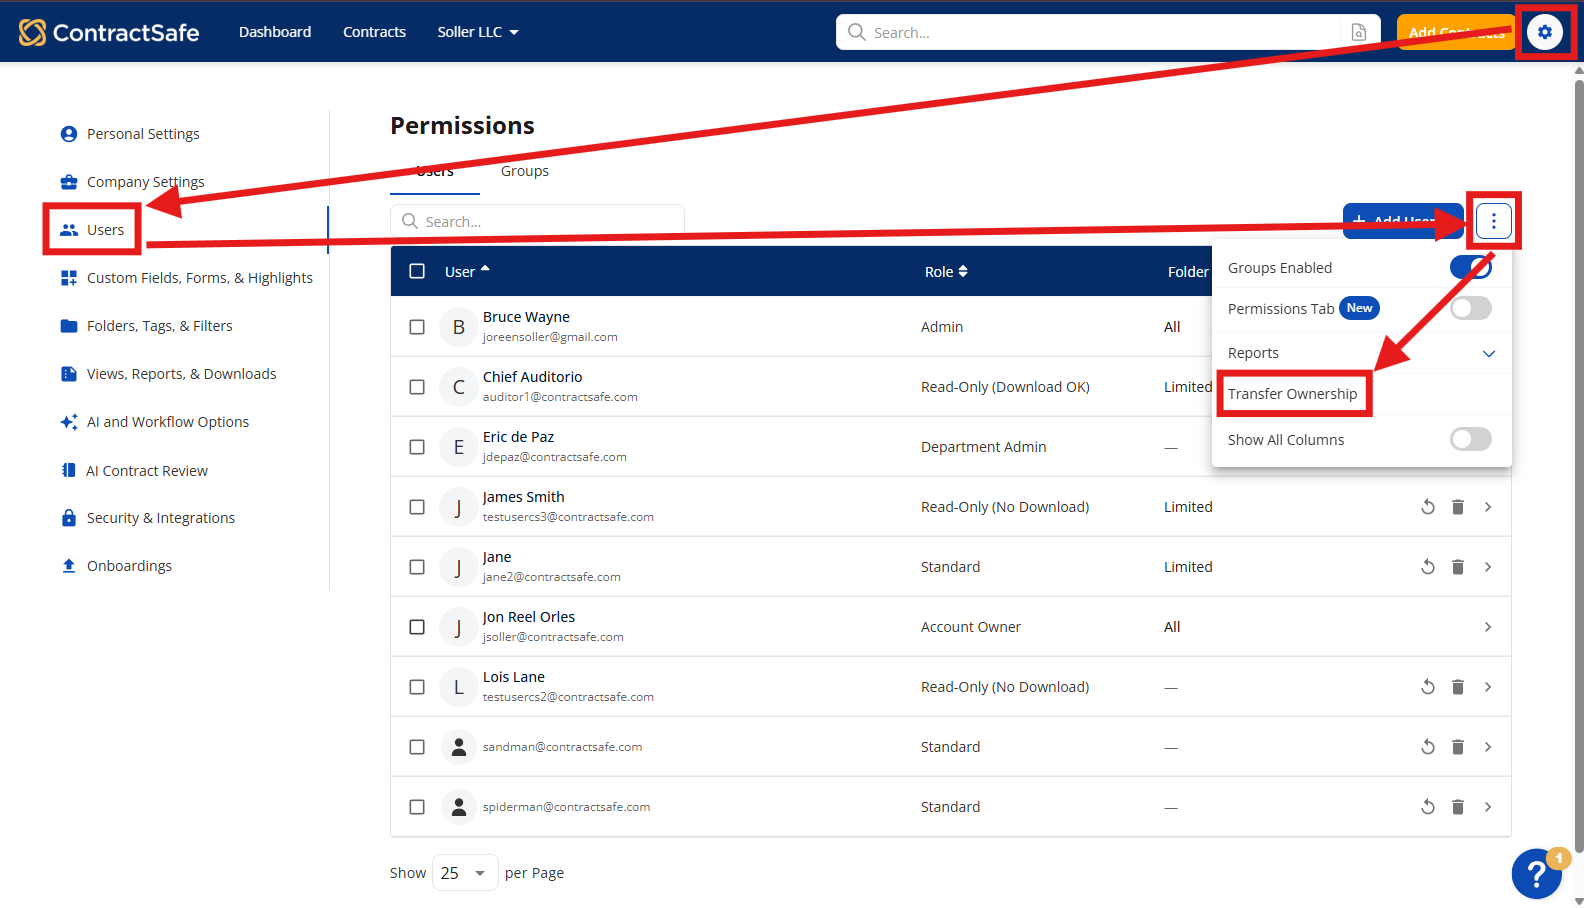Screen dimensions: 1584x908
Task: Click the users search field
Action: pyautogui.click(x=537, y=221)
